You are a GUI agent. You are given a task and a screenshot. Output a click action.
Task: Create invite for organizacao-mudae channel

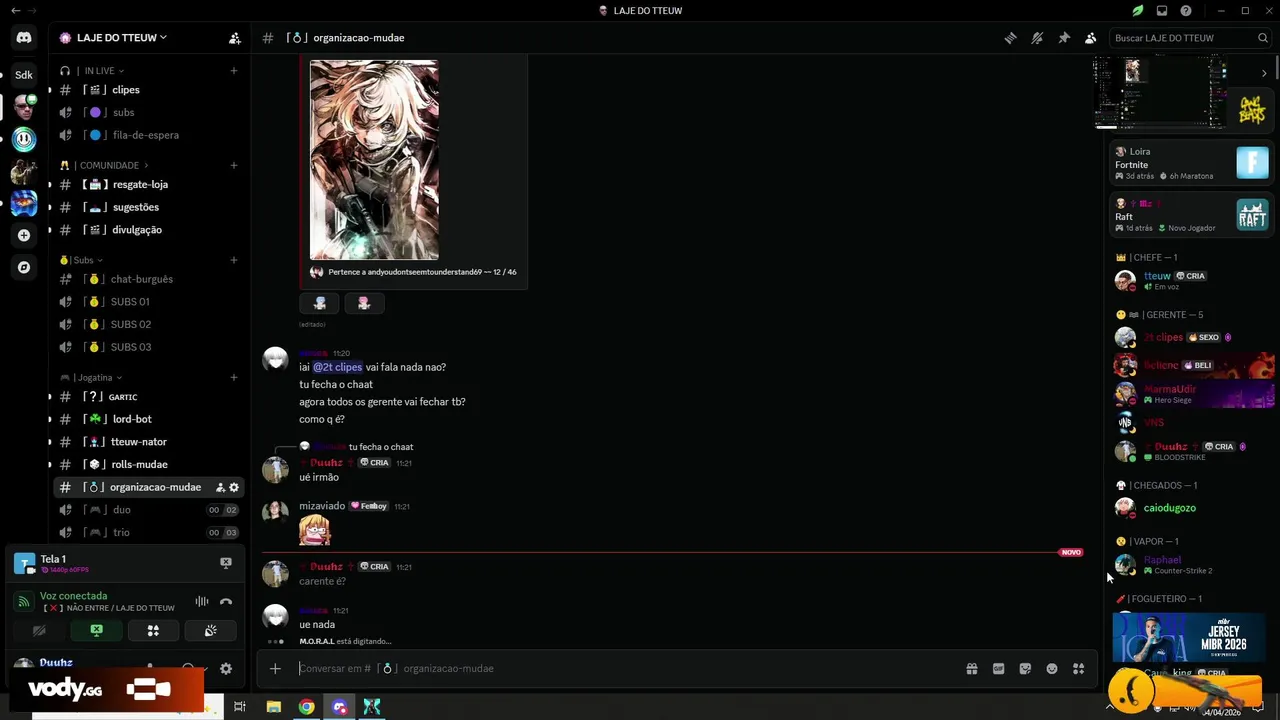pyautogui.click(x=220, y=487)
